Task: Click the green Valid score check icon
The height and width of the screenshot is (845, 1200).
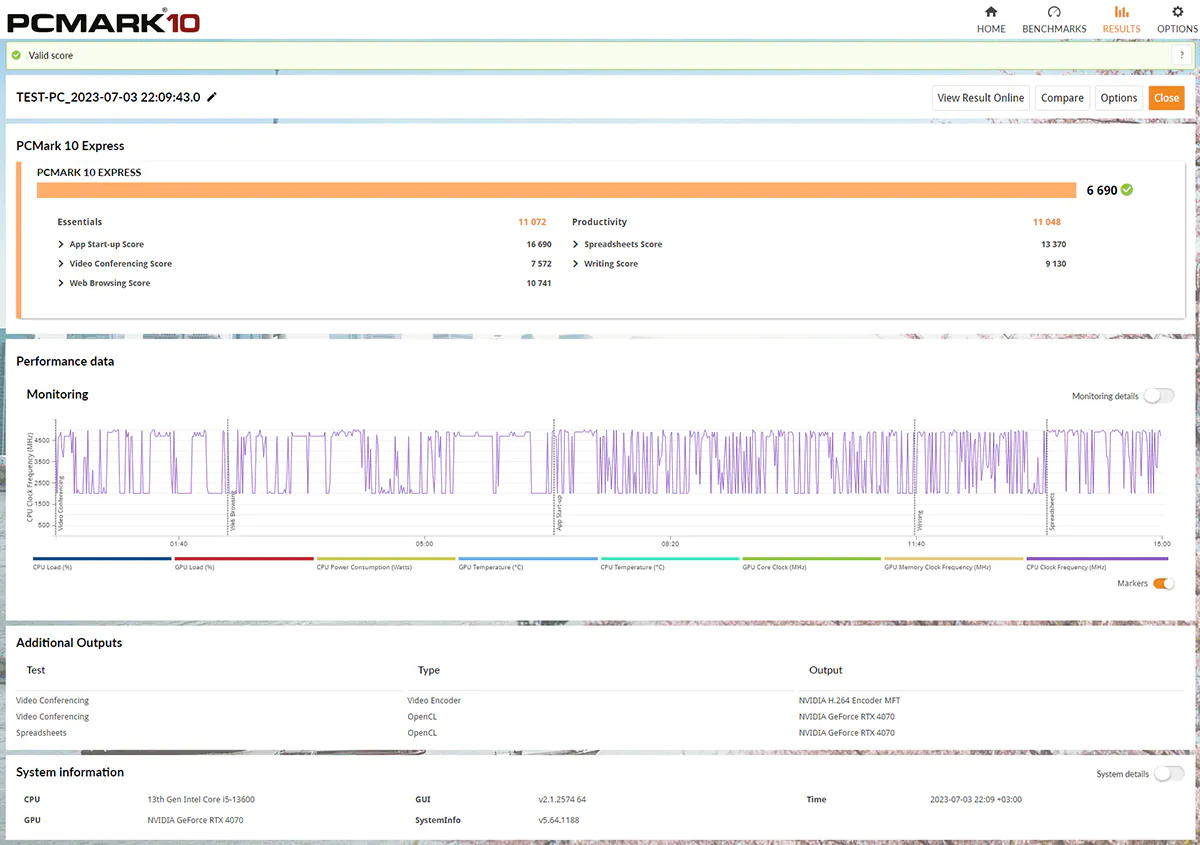Action: [x=16, y=55]
